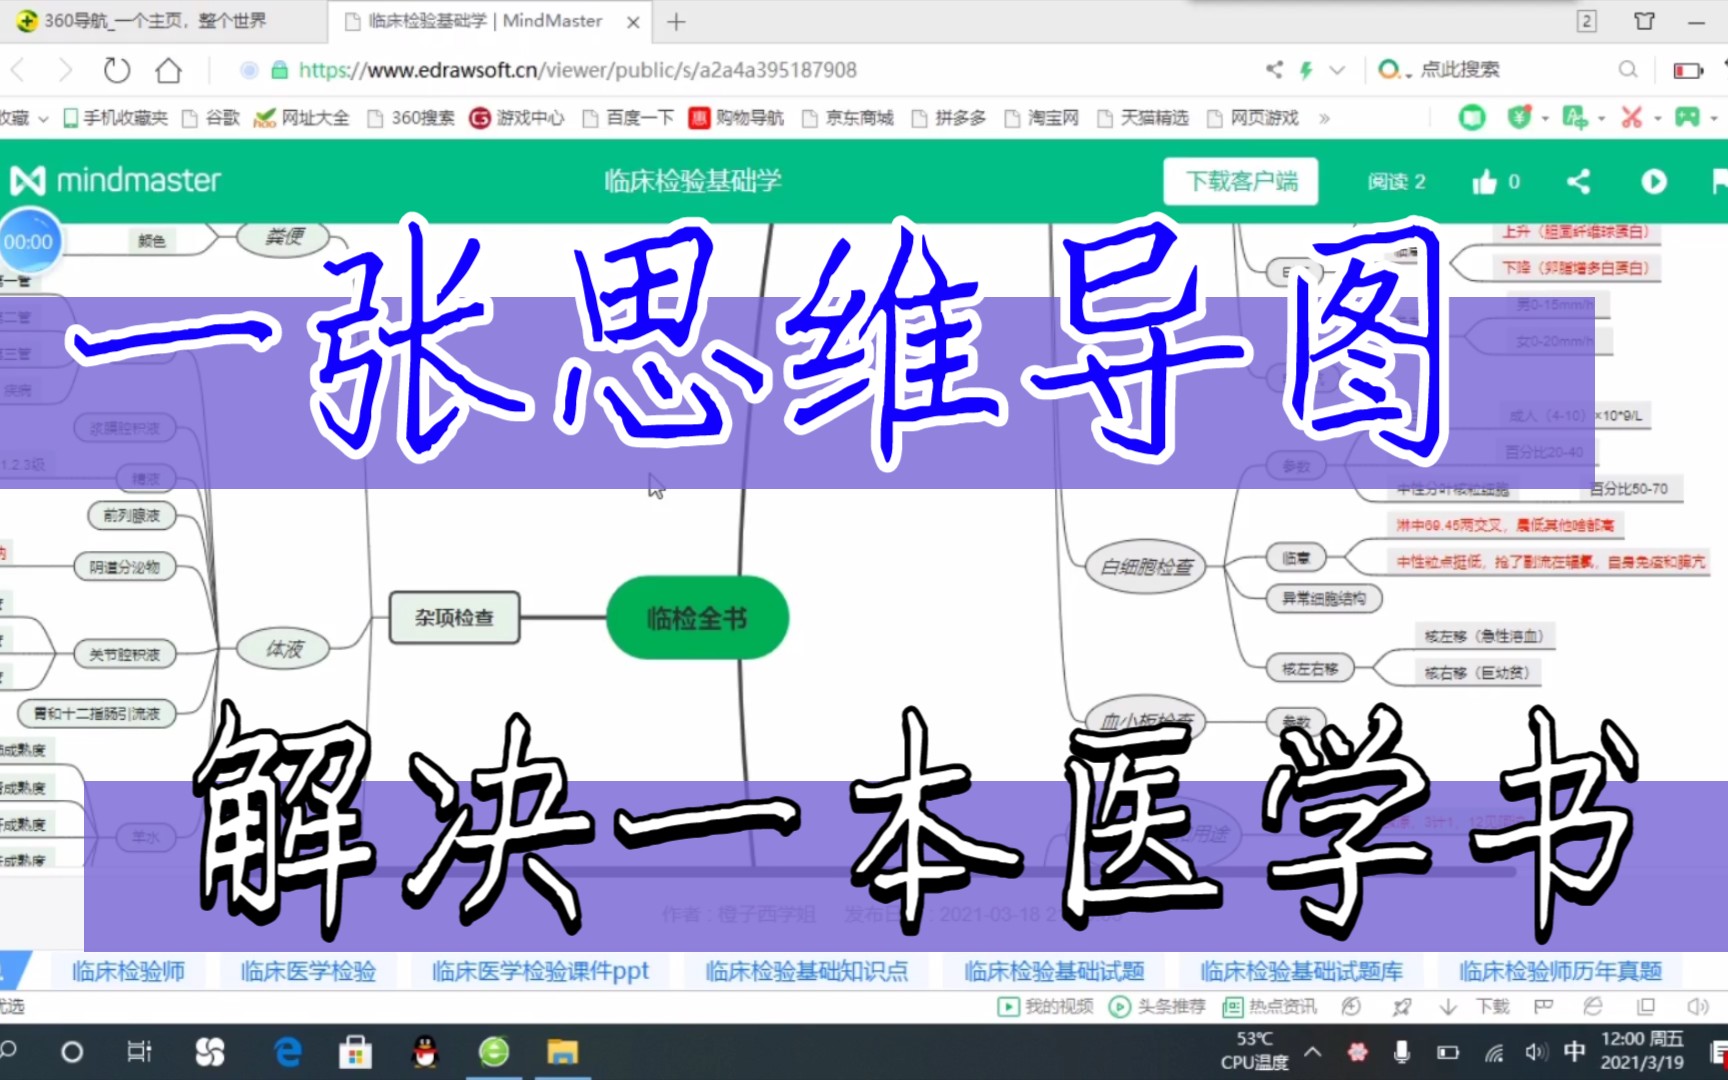Click the address bar share icon
Screen dimensions: 1728x1080
click(x=1274, y=70)
